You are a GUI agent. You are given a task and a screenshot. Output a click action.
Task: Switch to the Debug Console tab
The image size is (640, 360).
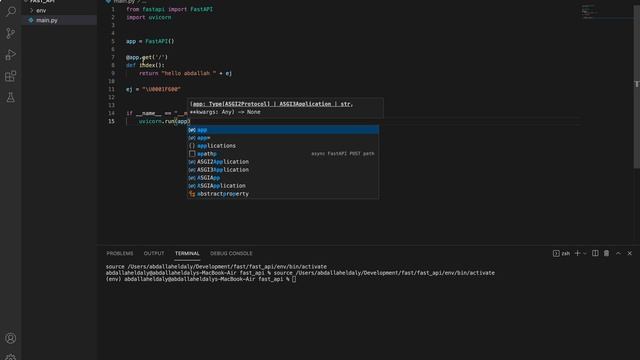click(x=231, y=253)
